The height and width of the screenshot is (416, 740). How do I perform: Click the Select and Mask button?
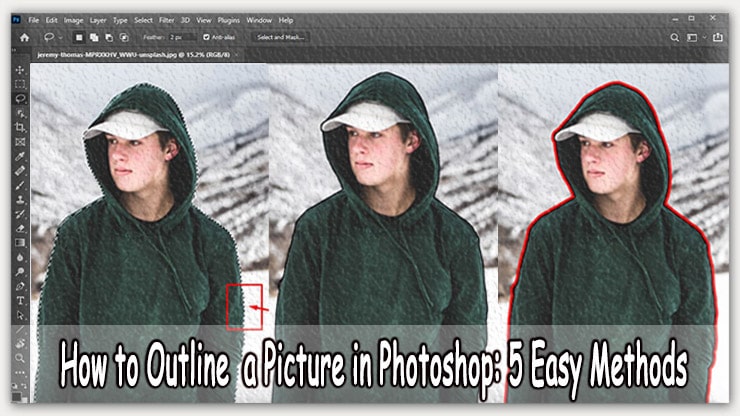tap(281, 37)
